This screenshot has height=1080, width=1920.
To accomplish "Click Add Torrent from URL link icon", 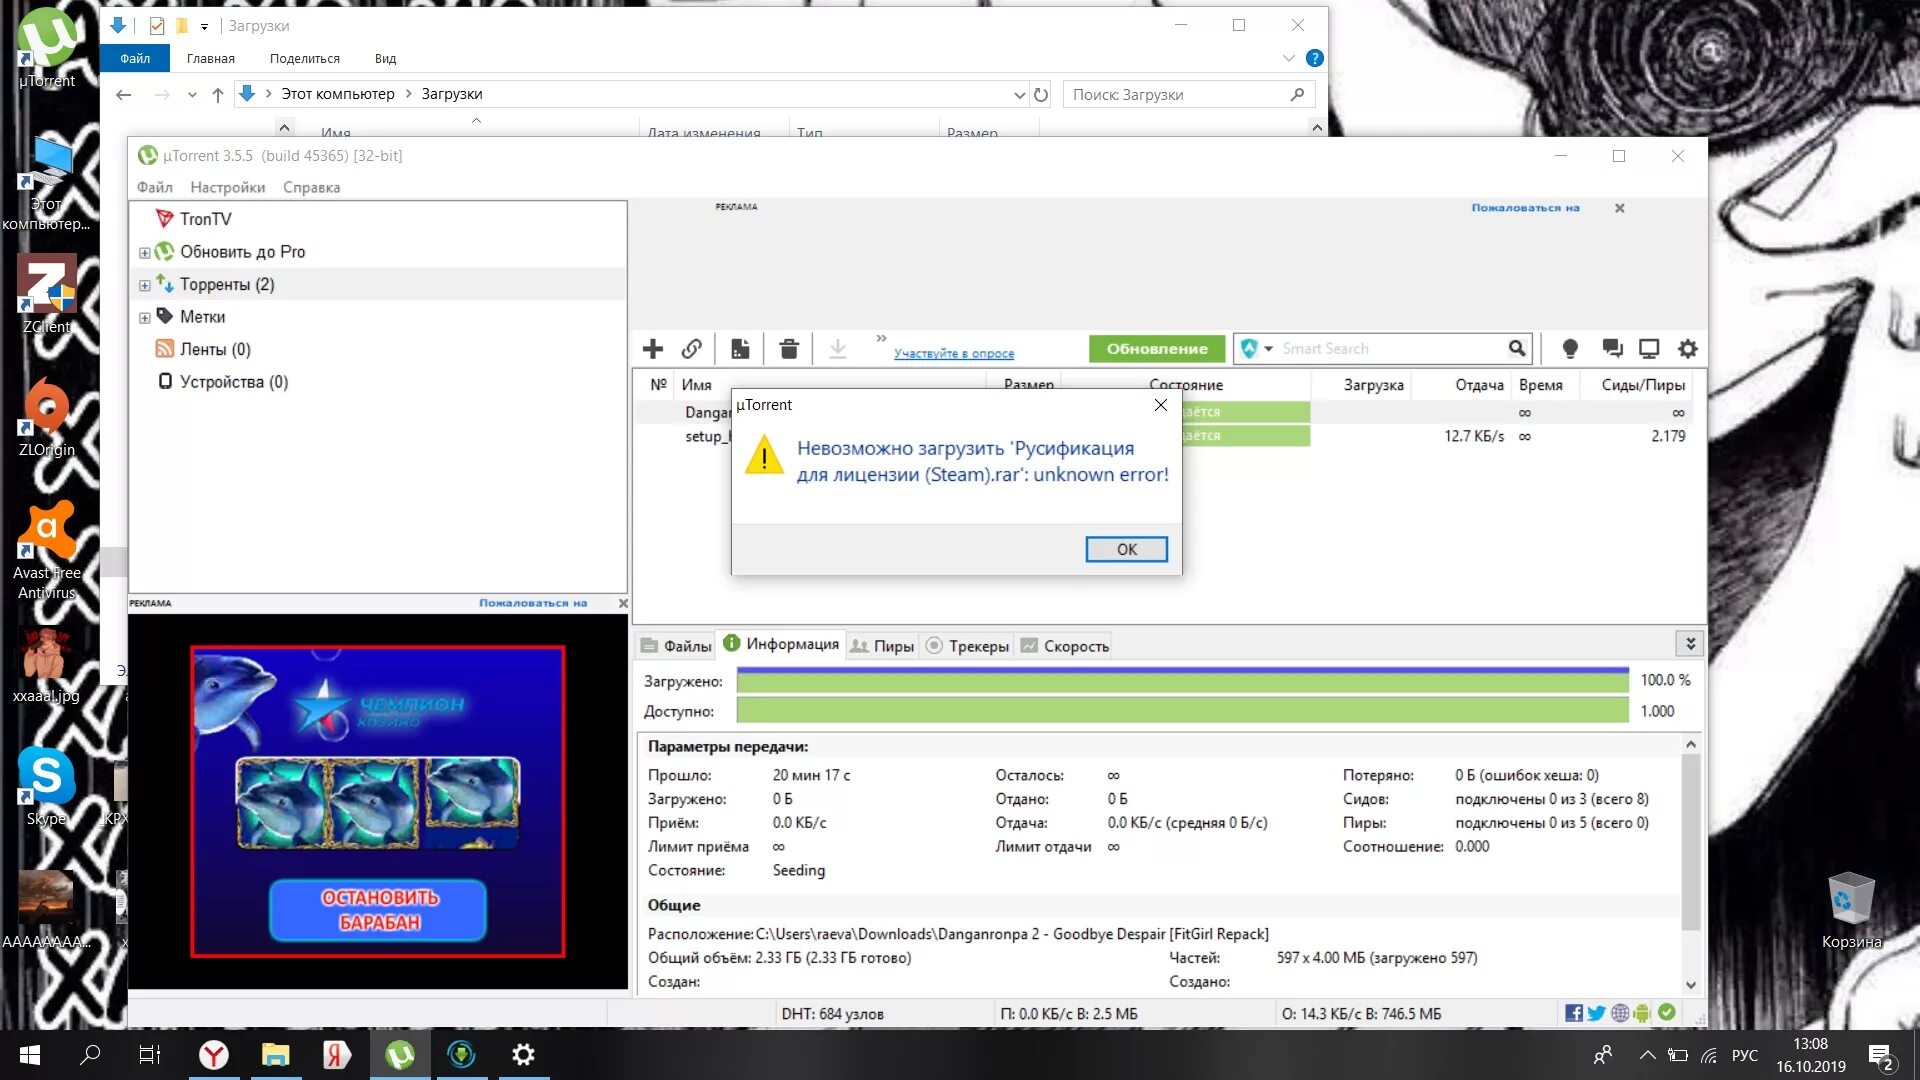I will coord(691,348).
